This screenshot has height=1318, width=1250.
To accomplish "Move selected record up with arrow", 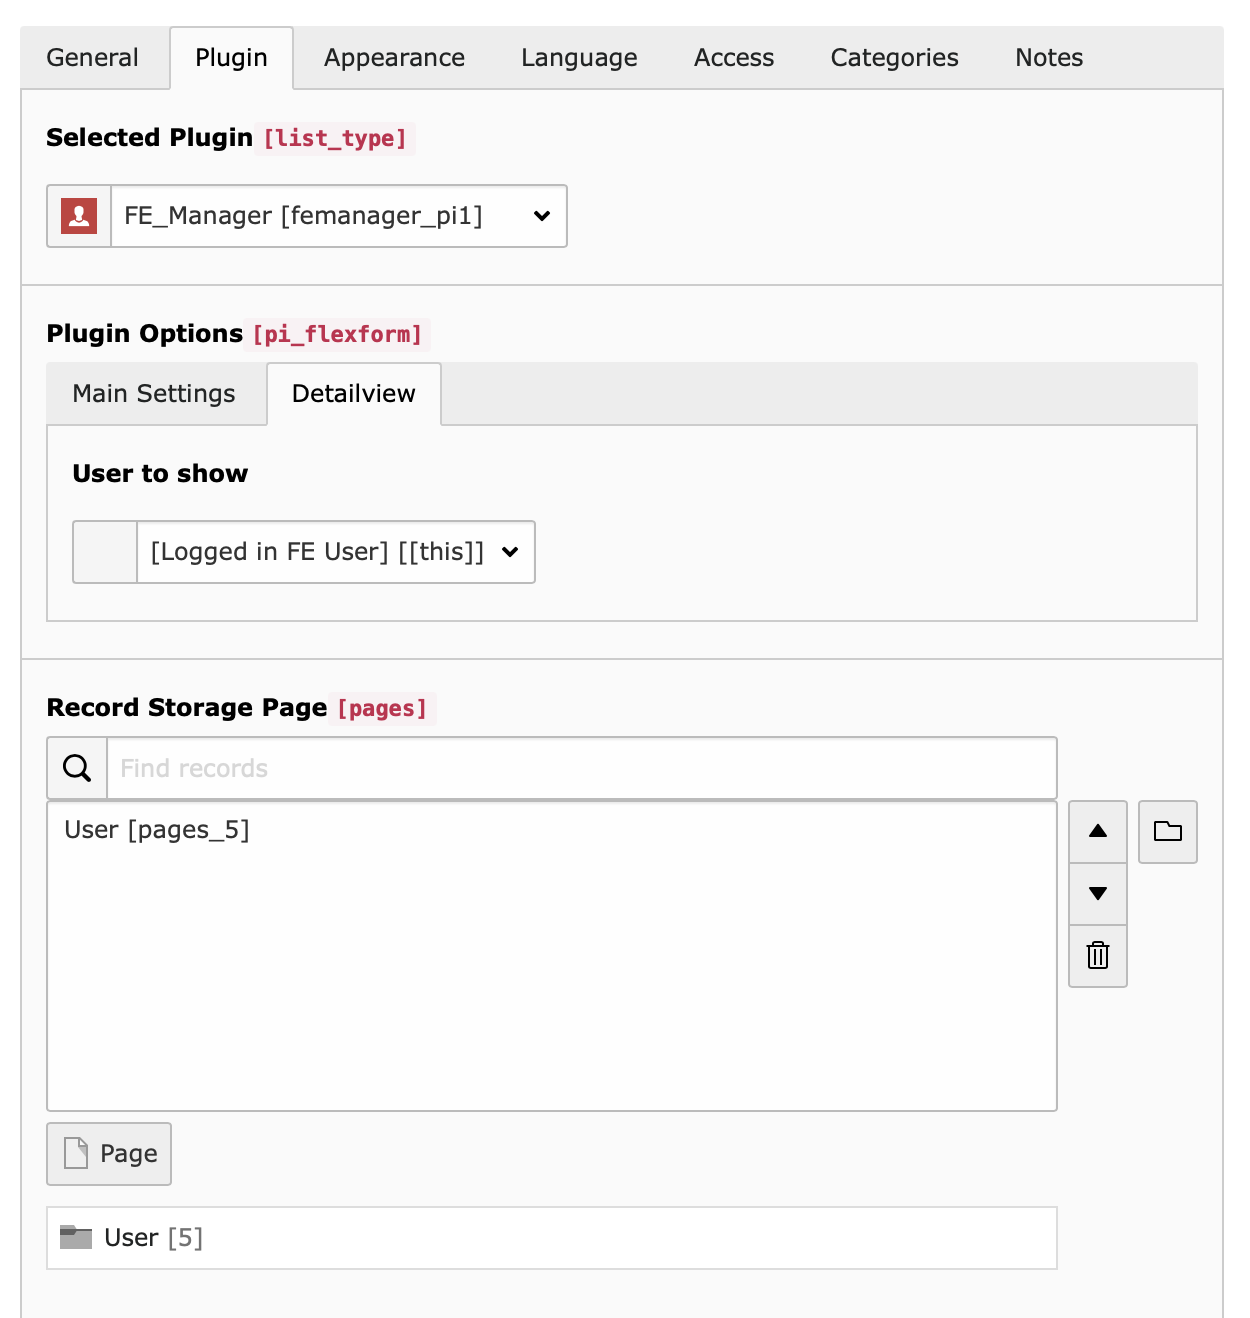I will click(x=1097, y=831).
